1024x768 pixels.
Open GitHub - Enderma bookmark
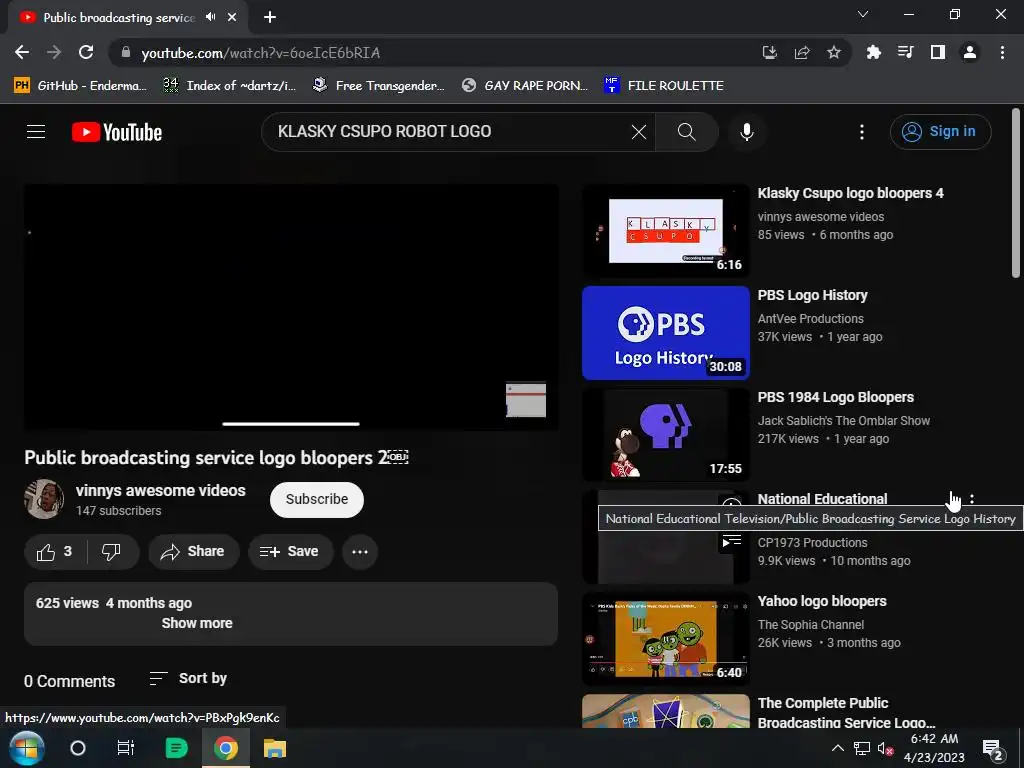point(80,86)
